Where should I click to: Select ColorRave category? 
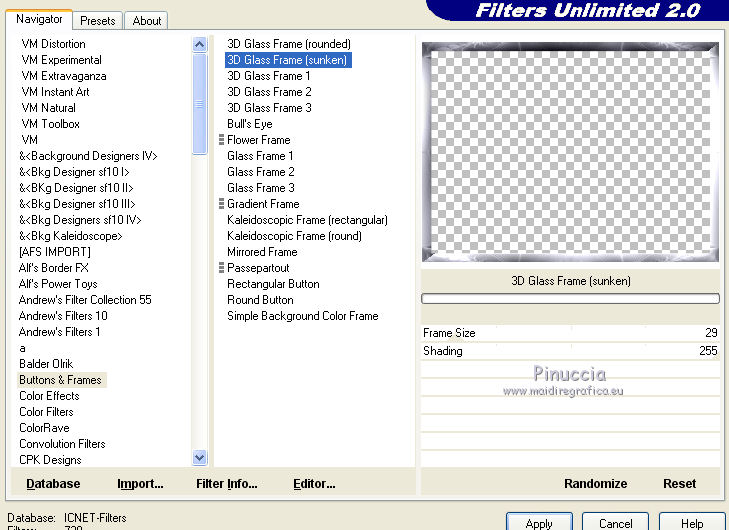click(x=44, y=428)
